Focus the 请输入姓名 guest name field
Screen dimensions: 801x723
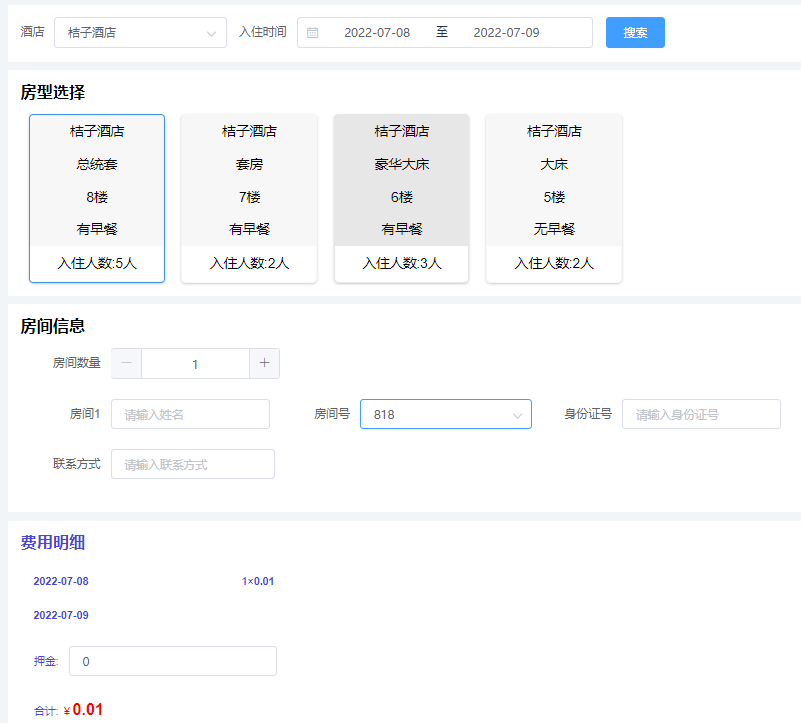point(190,414)
